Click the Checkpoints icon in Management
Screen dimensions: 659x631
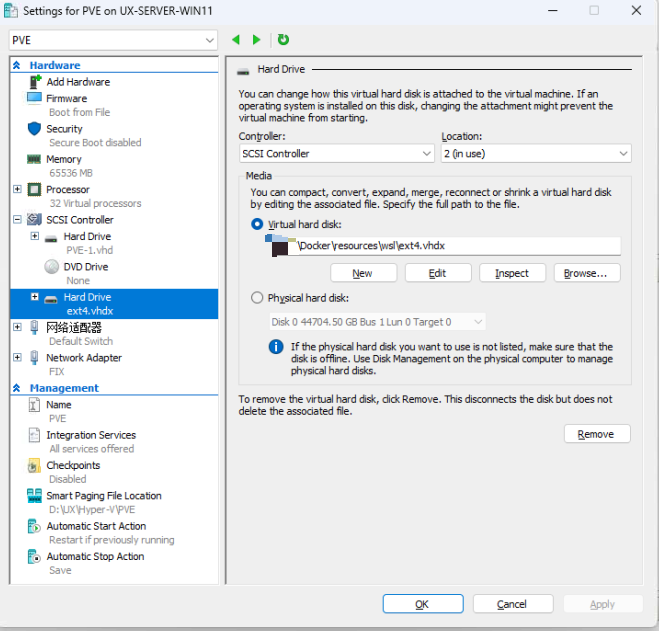click(x=34, y=466)
